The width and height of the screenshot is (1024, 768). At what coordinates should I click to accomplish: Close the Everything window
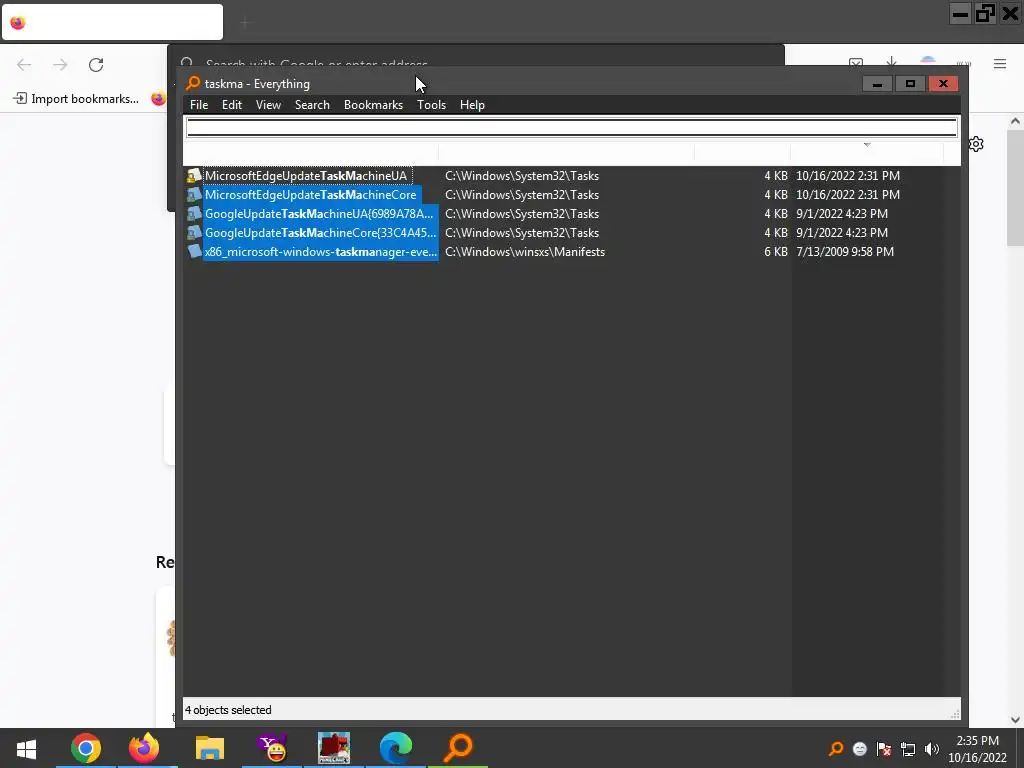pyautogui.click(x=943, y=84)
